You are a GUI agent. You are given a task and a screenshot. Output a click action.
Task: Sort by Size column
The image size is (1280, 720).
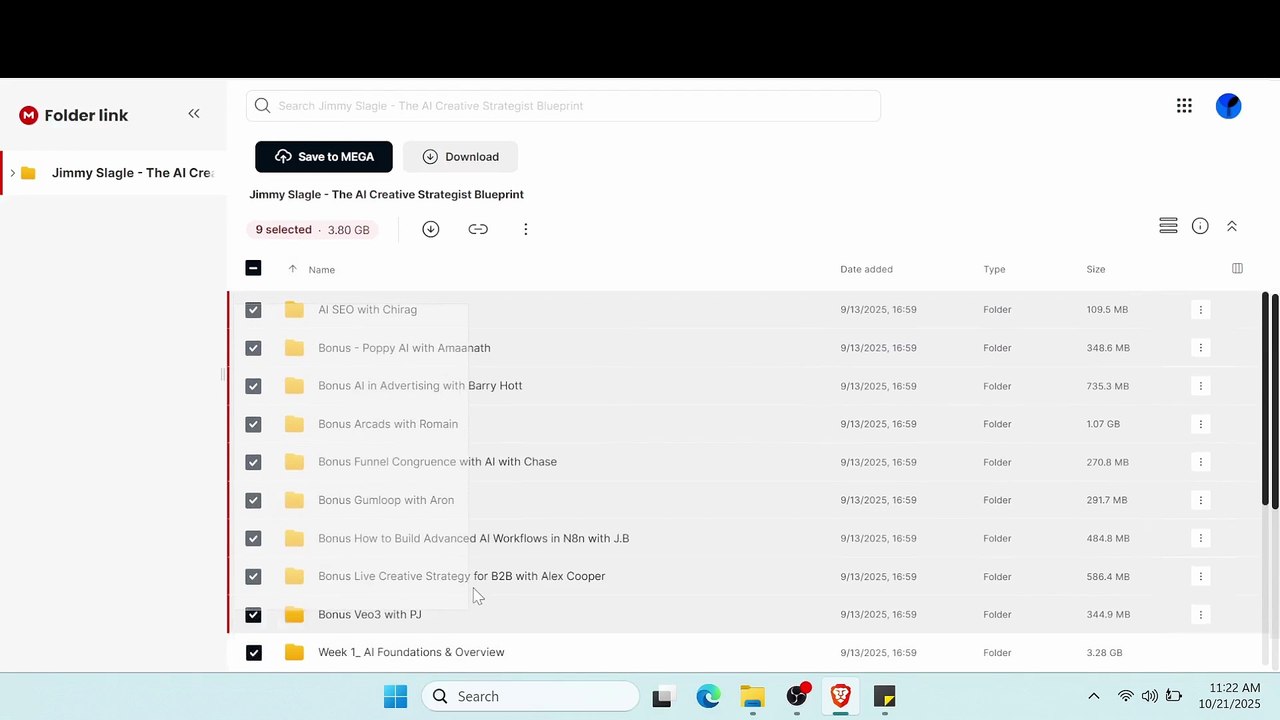(1096, 269)
